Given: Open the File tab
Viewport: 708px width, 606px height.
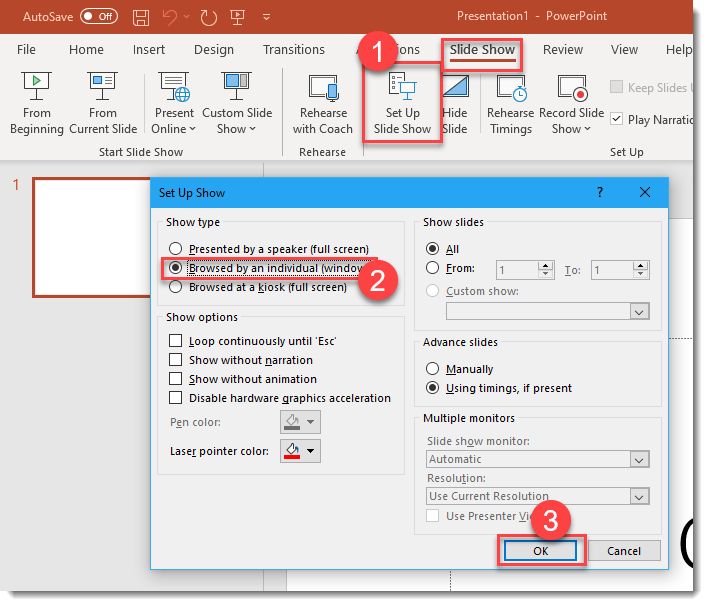Looking at the screenshot, I should [26, 49].
